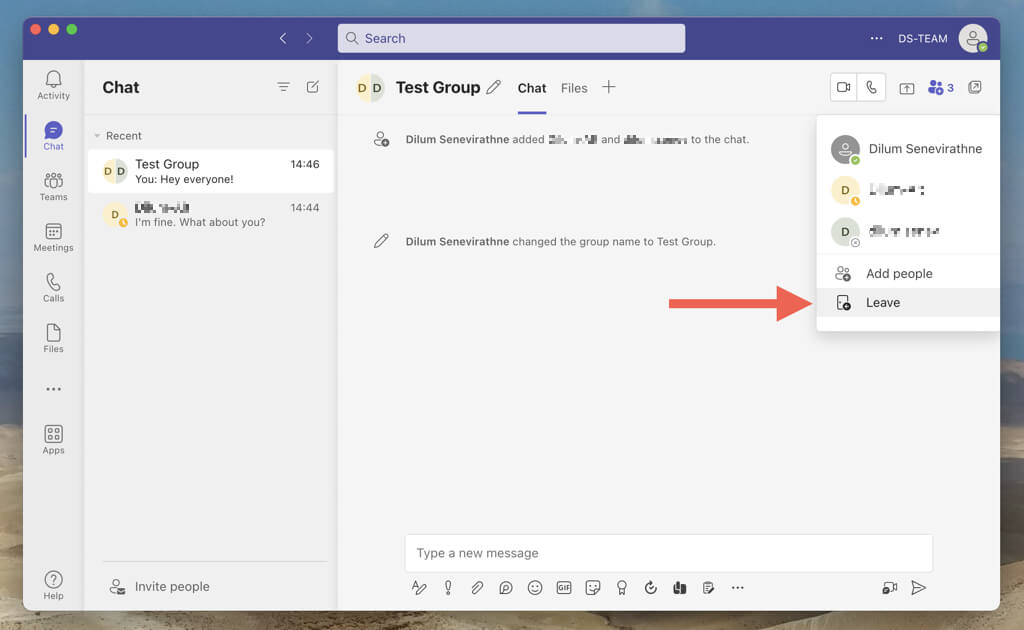Open the Format text options
Image resolution: width=1024 pixels, height=630 pixels.
pyautogui.click(x=419, y=588)
